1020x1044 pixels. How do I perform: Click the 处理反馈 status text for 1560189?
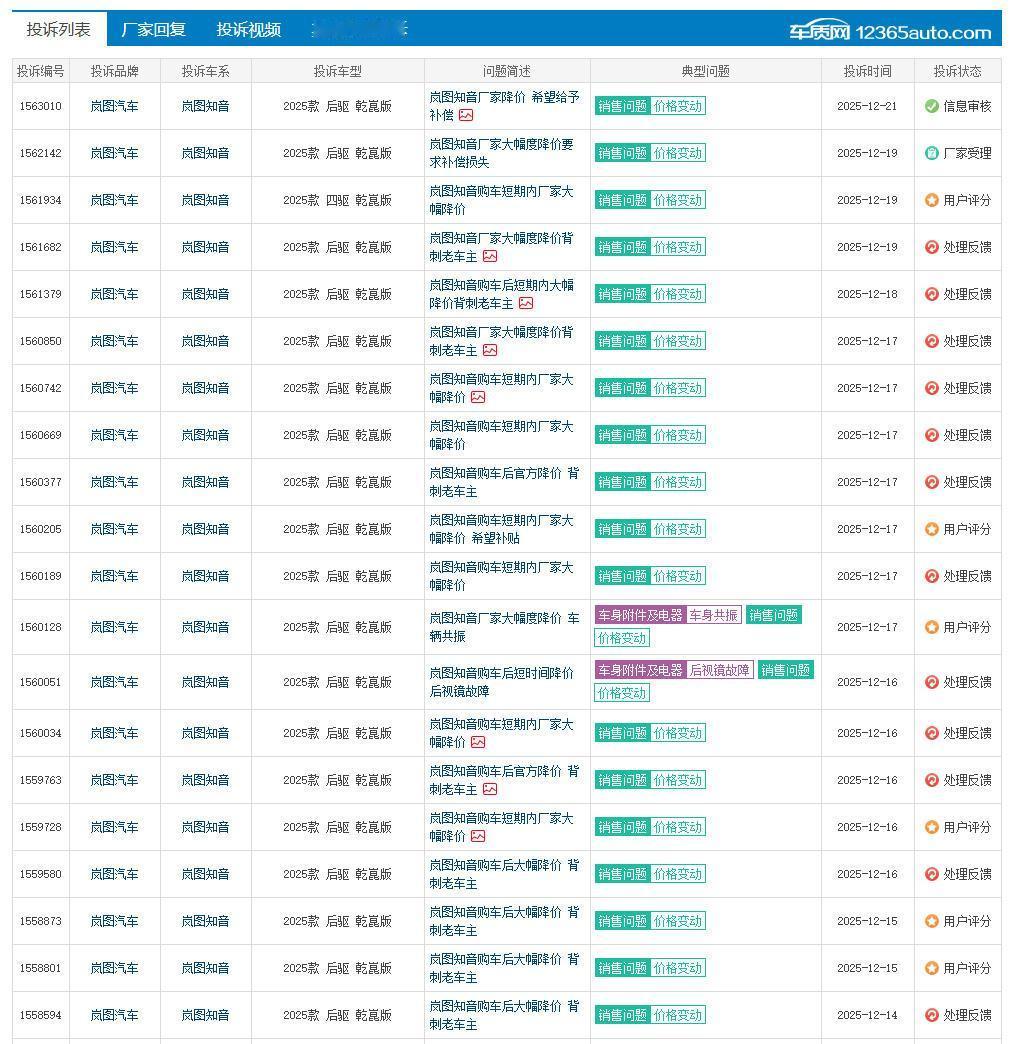(967, 576)
